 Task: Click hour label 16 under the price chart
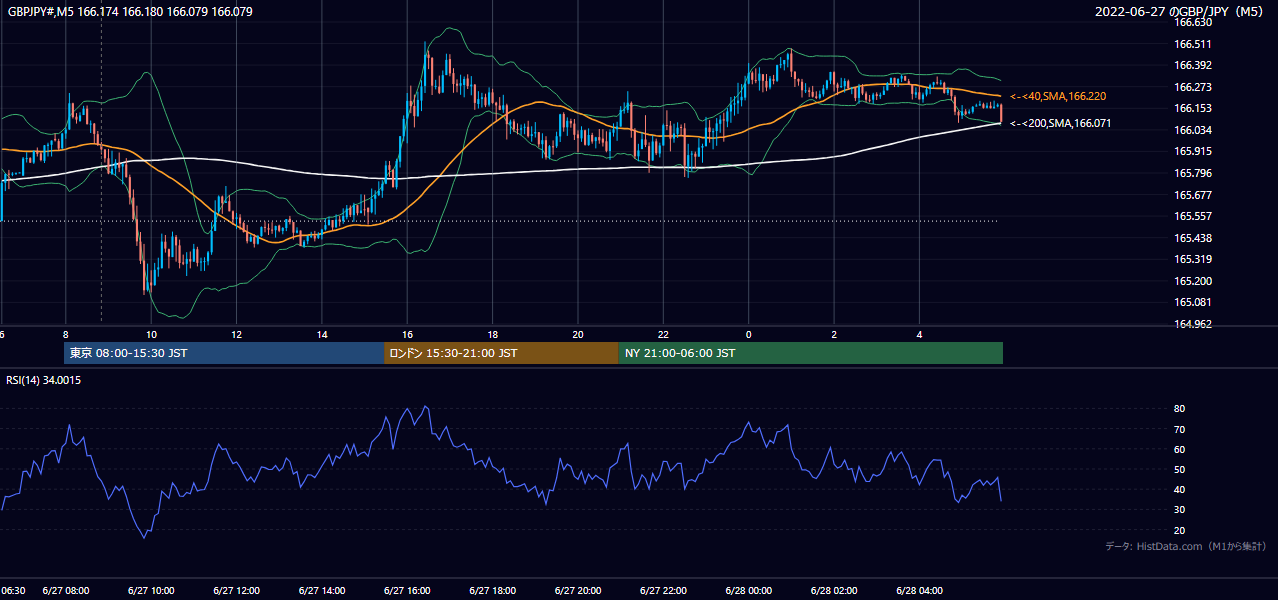coord(407,334)
